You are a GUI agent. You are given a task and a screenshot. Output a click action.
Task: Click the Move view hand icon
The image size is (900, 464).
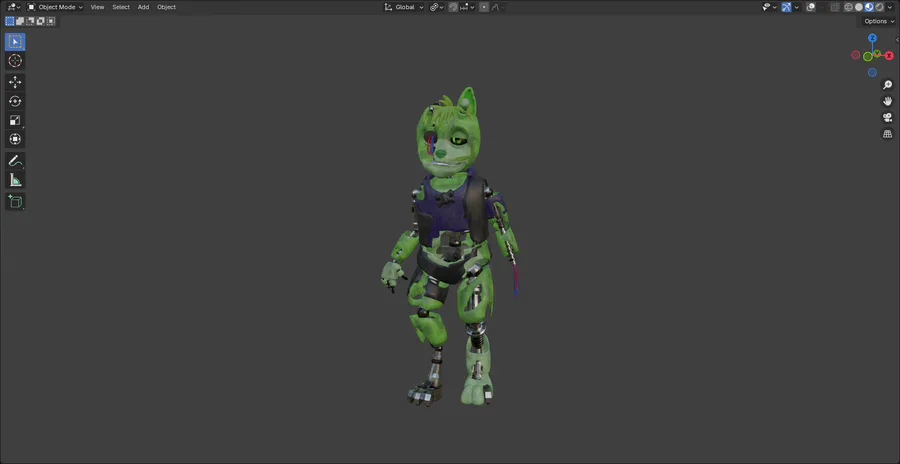[x=887, y=101]
